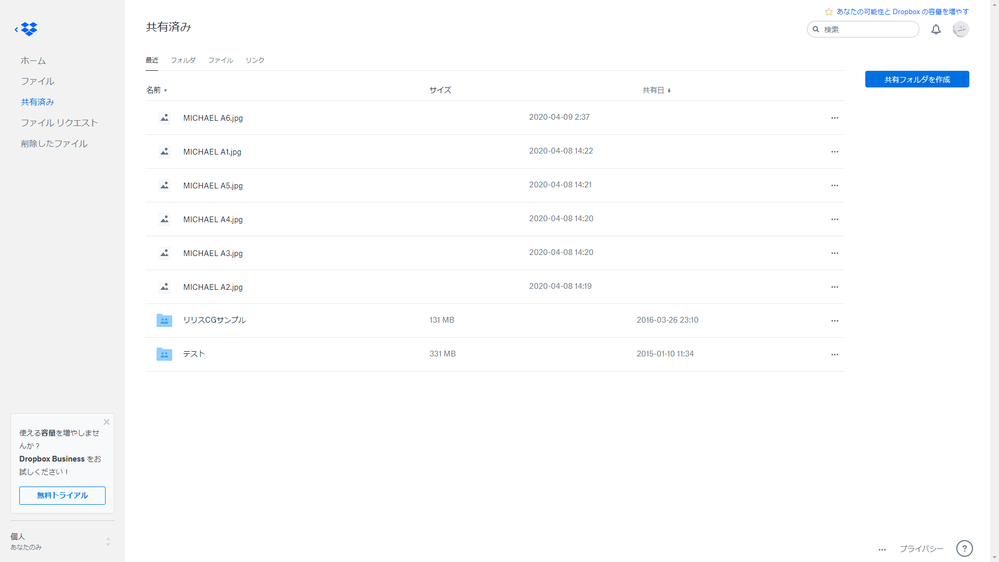The height and width of the screenshot is (562, 999).
Task: Sort by 共有日 column header
Action: click(x=656, y=90)
